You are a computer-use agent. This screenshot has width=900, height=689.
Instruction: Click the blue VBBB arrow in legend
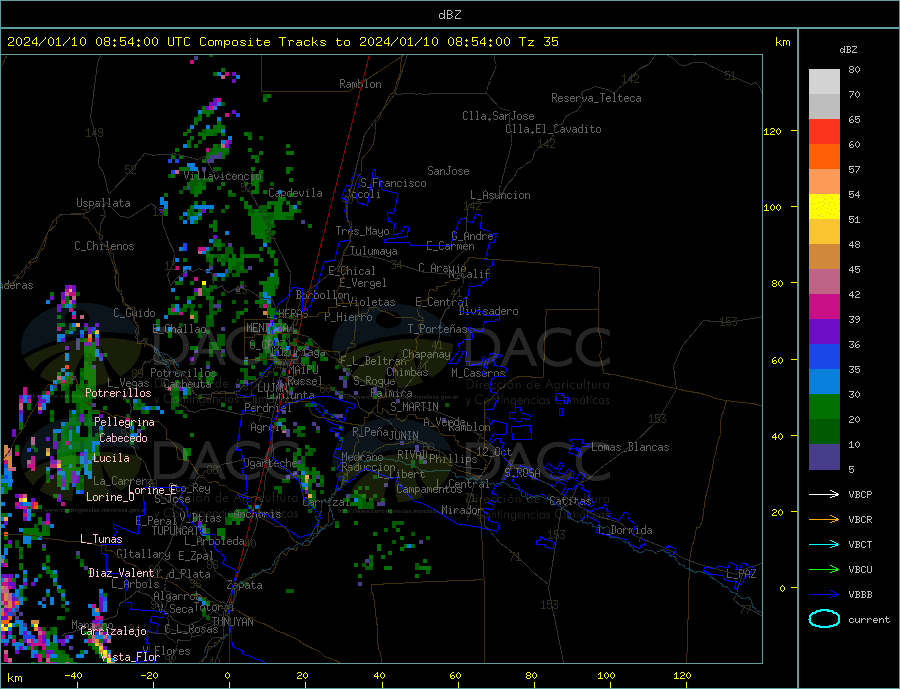click(x=824, y=594)
